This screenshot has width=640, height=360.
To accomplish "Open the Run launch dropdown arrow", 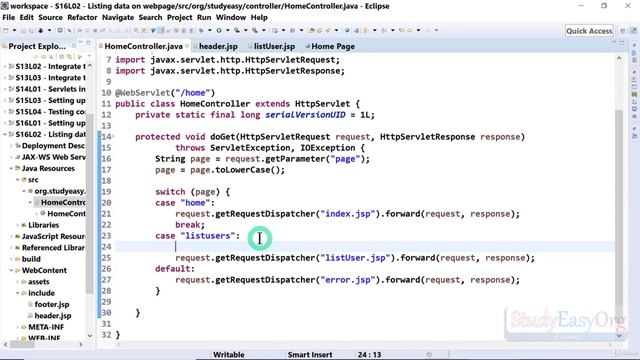I will pos(228,30).
